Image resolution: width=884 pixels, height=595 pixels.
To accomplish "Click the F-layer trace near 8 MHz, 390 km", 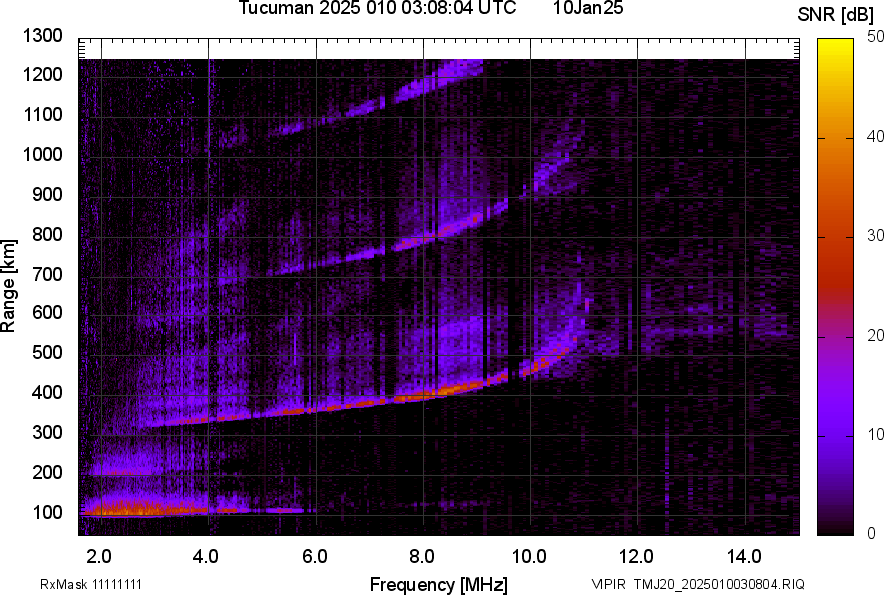I will pos(422,393).
